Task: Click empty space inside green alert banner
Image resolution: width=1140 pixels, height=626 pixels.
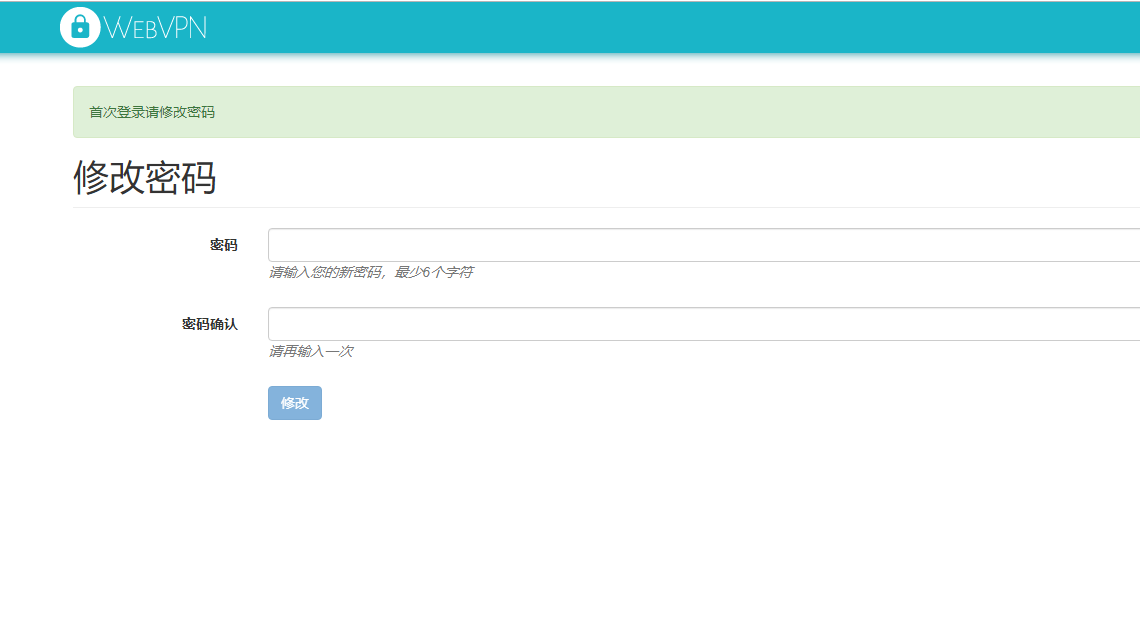Action: [650, 112]
